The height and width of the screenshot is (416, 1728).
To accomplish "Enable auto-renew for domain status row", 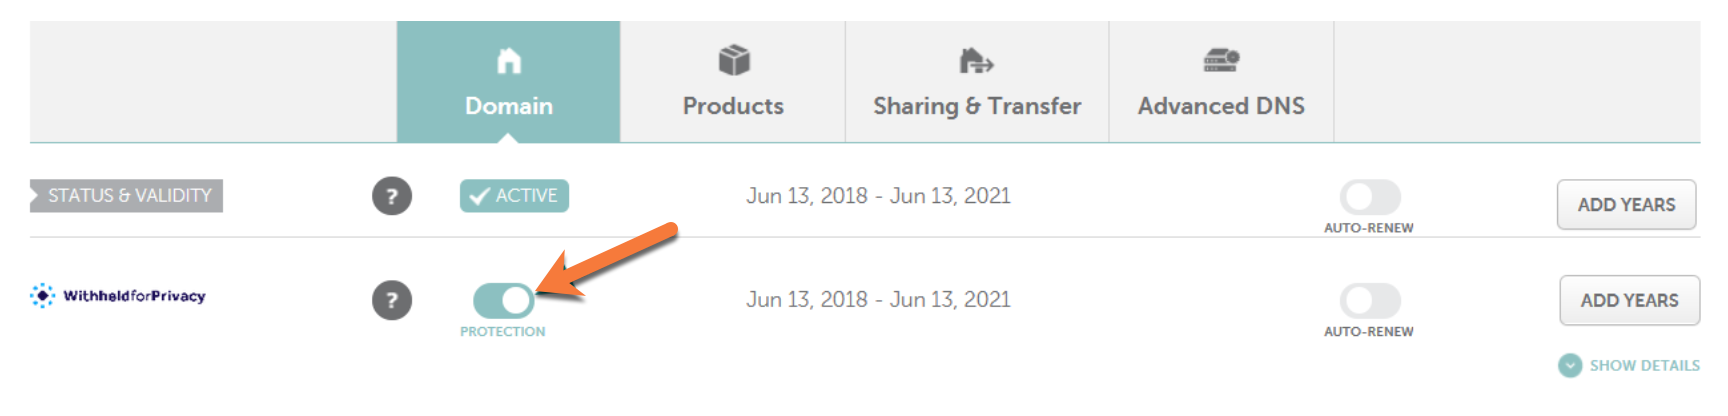I will coord(1370,197).
